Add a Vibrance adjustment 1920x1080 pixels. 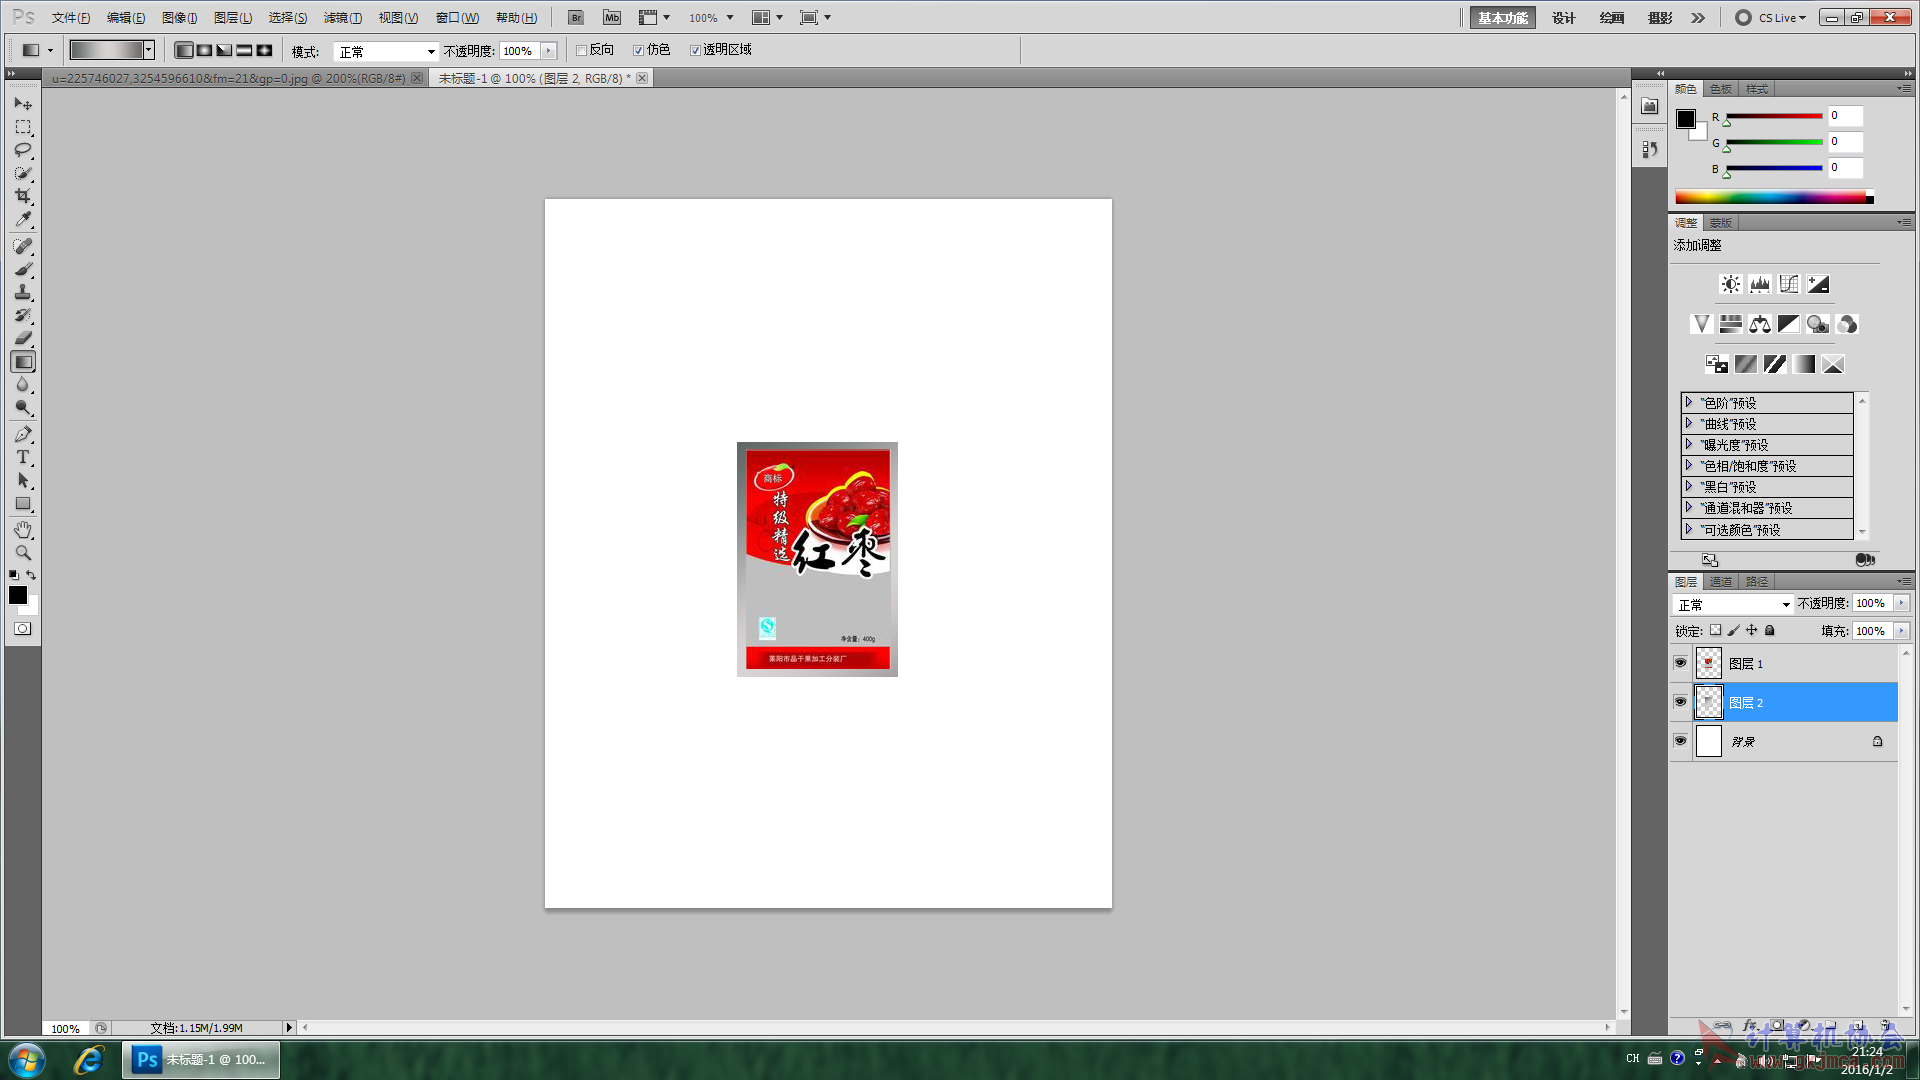1701,324
